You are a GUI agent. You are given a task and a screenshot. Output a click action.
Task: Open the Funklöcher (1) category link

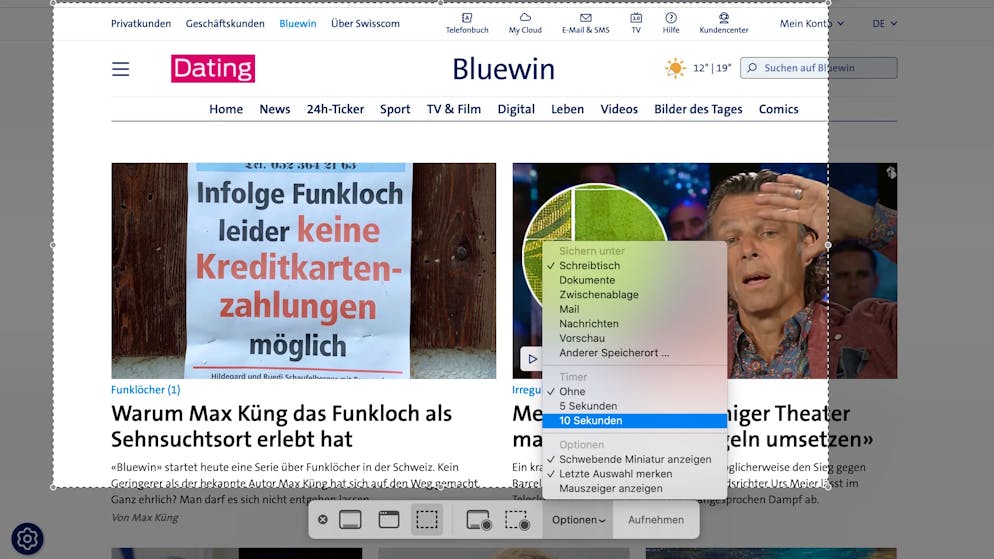click(146, 390)
